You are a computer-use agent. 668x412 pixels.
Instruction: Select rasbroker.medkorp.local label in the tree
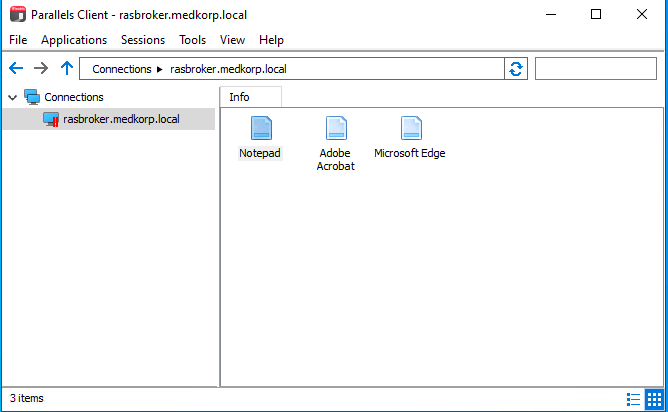pyautogui.click(x=121, y=119)
